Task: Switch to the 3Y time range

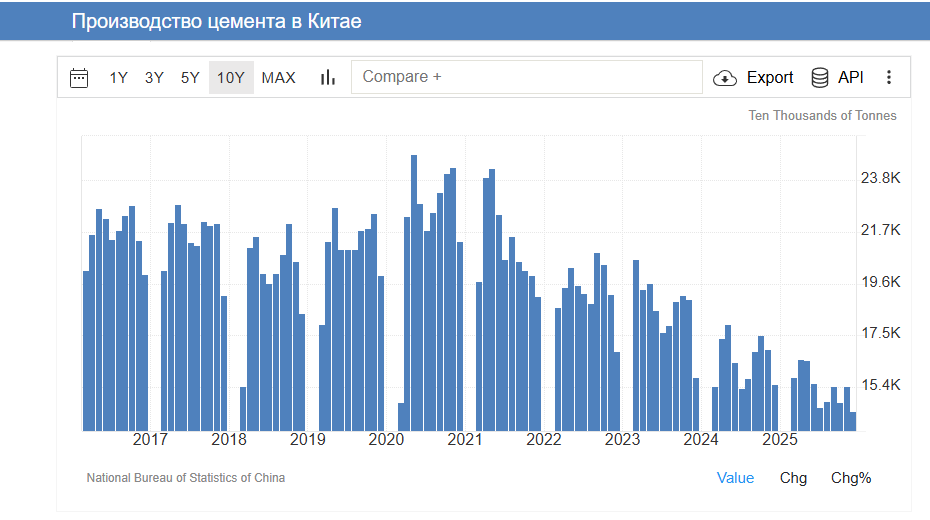Action: pos(154,78)
